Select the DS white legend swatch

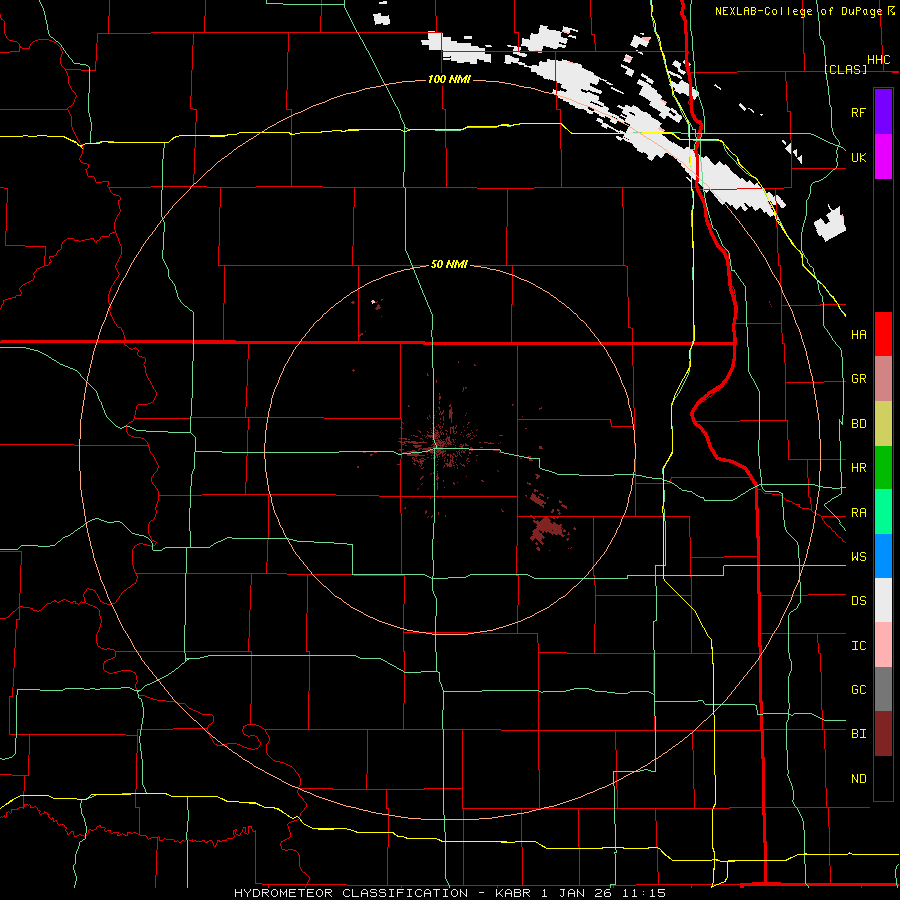click(883, 600)
